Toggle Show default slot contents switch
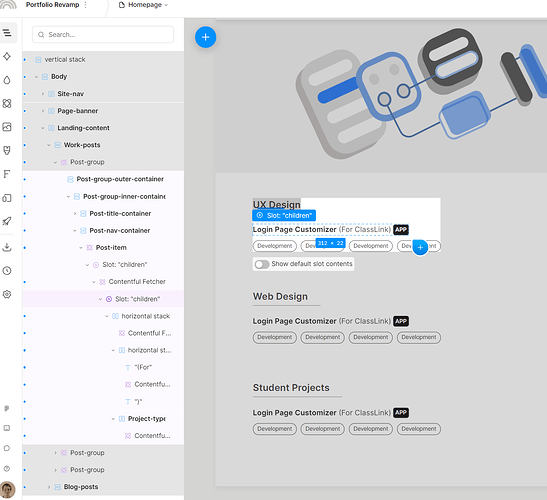This screenshot has height=500, width=547. coord(262,264)
